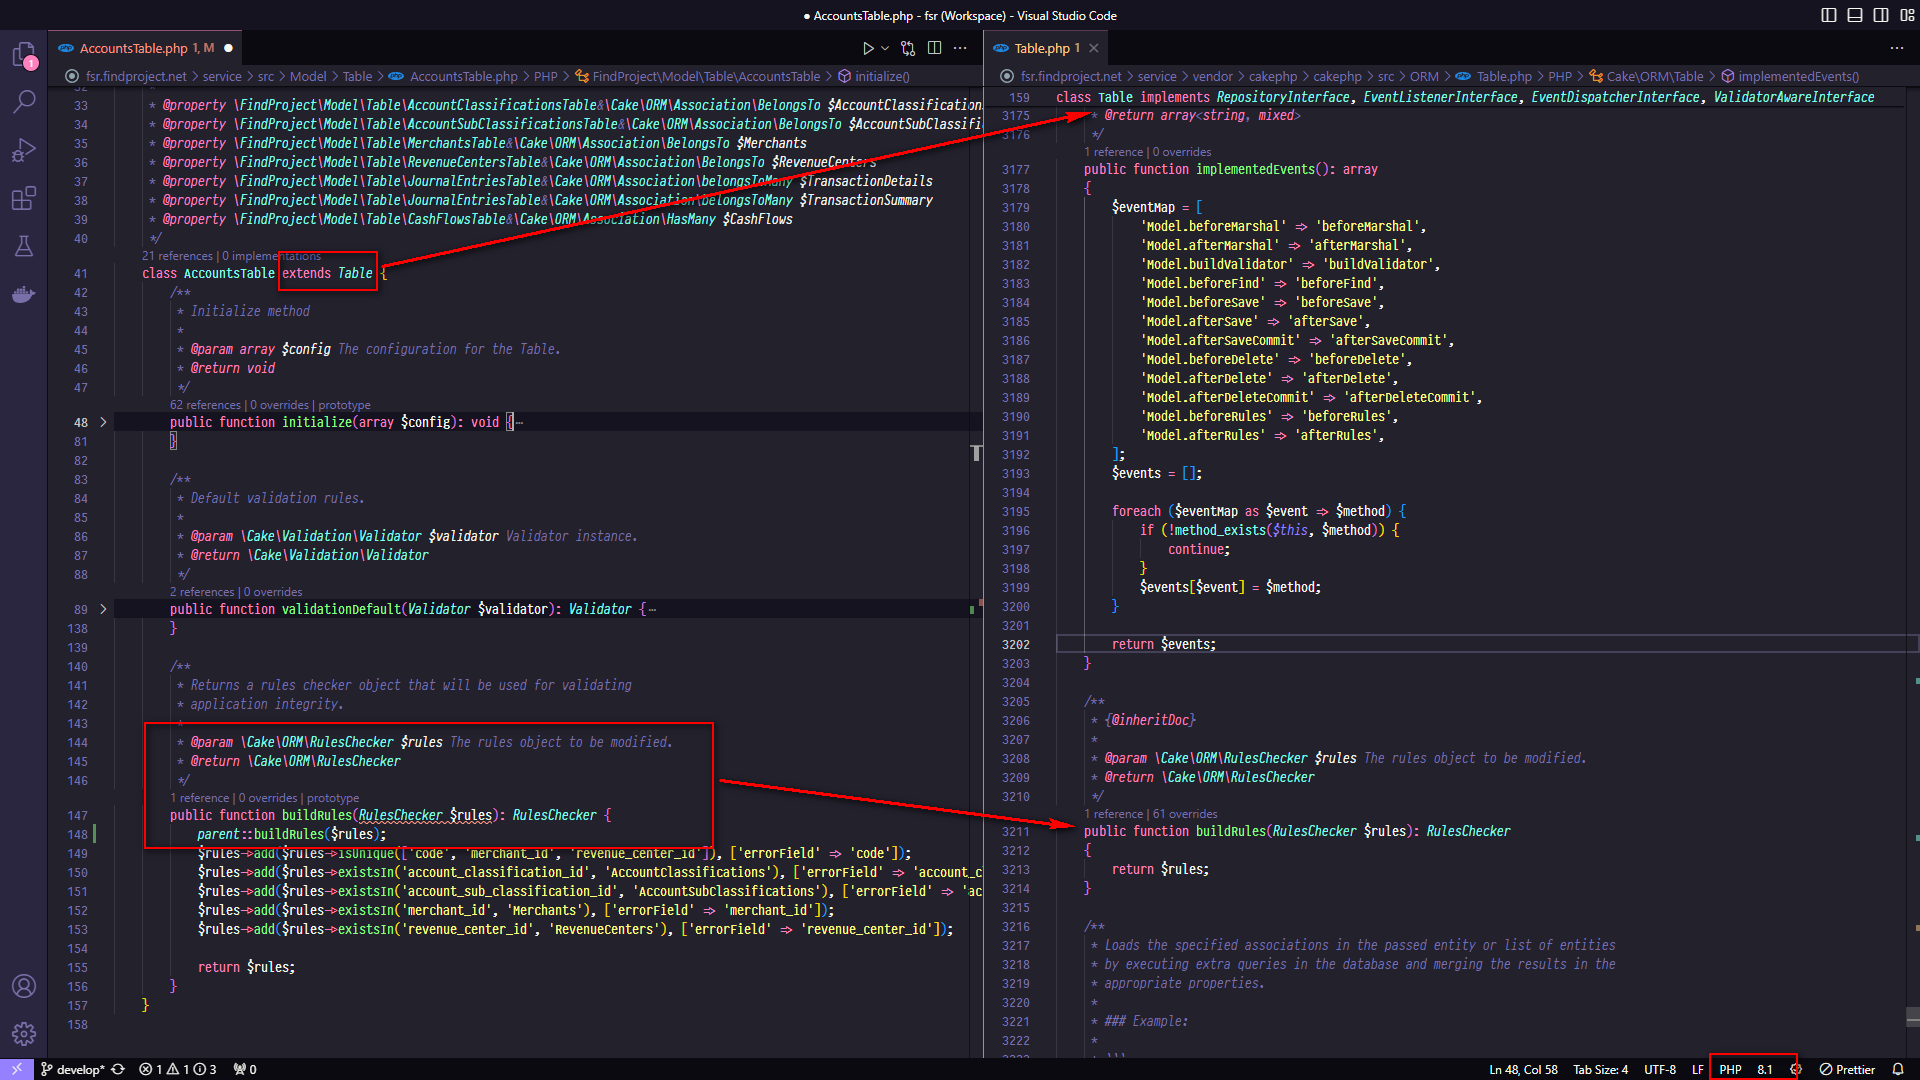
Task: Expand folded validationDefault function at line 89
Action: [x=103, y=609]
